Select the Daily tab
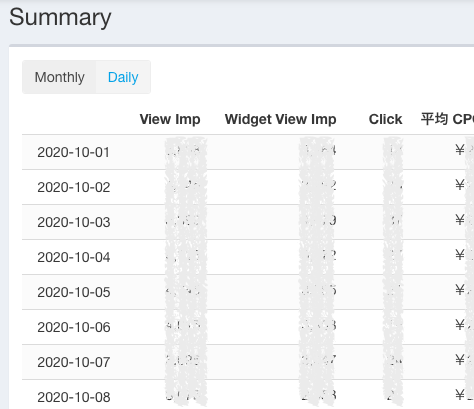 [x=123, y=77]
